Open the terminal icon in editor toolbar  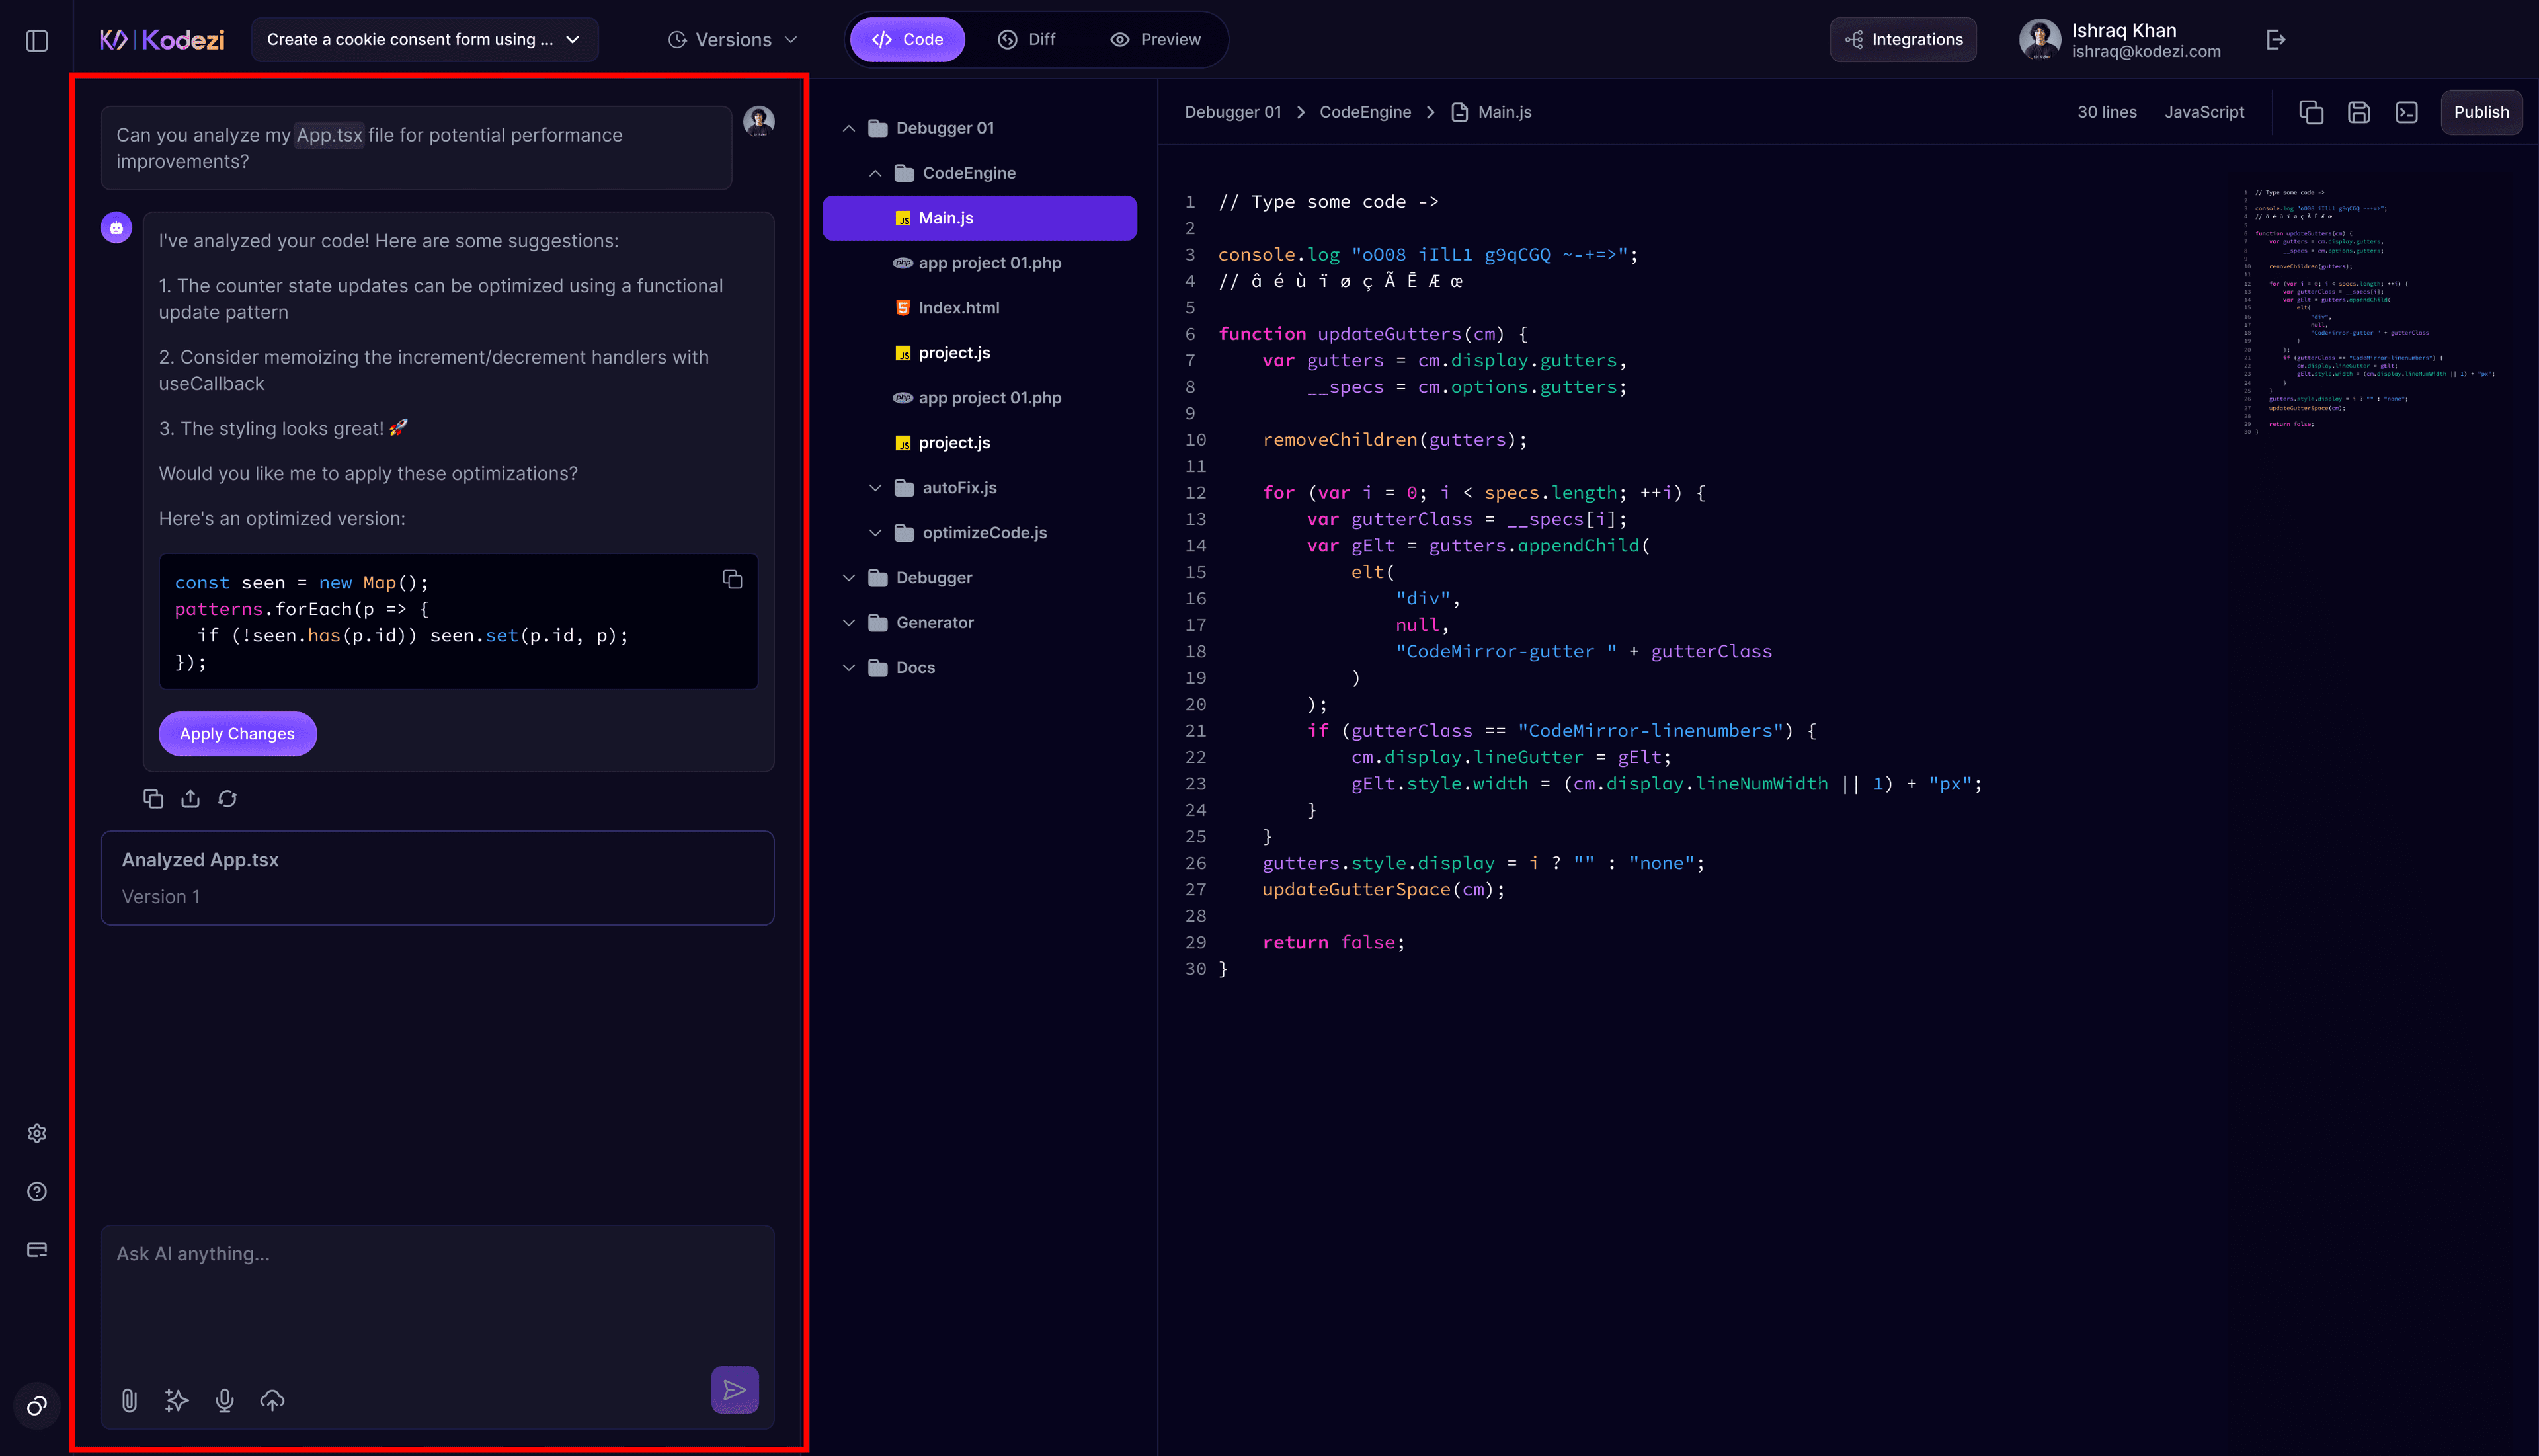point(2407,112)
